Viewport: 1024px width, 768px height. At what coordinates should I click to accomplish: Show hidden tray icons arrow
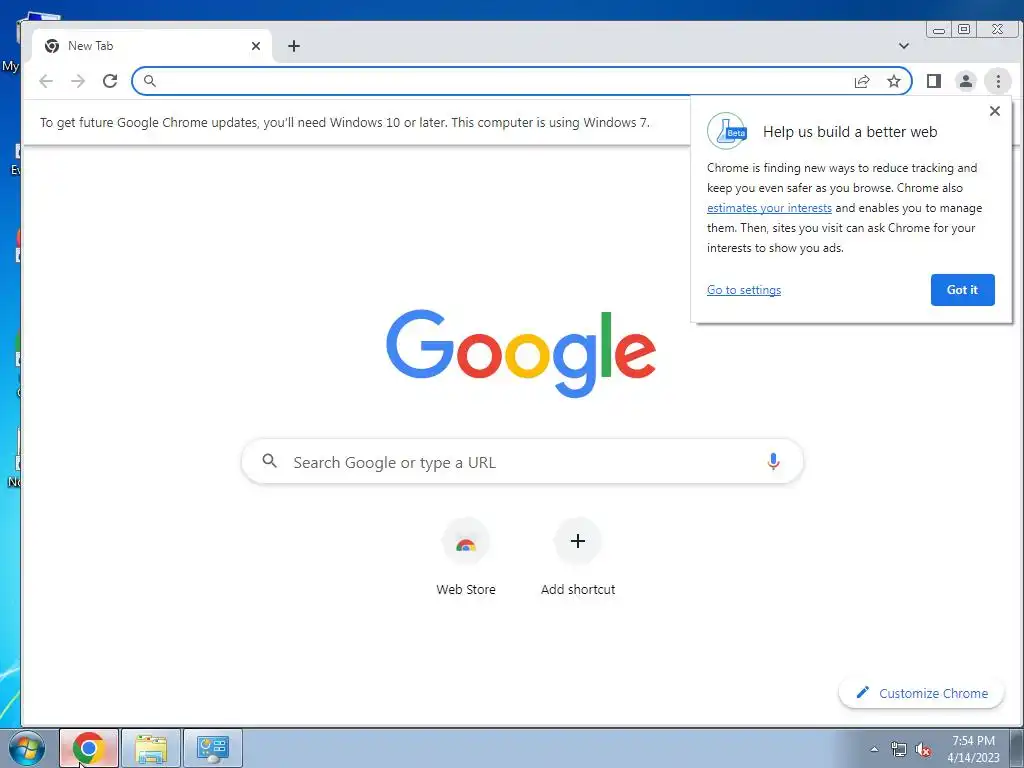pyautogui.click(x=874, y=749)
